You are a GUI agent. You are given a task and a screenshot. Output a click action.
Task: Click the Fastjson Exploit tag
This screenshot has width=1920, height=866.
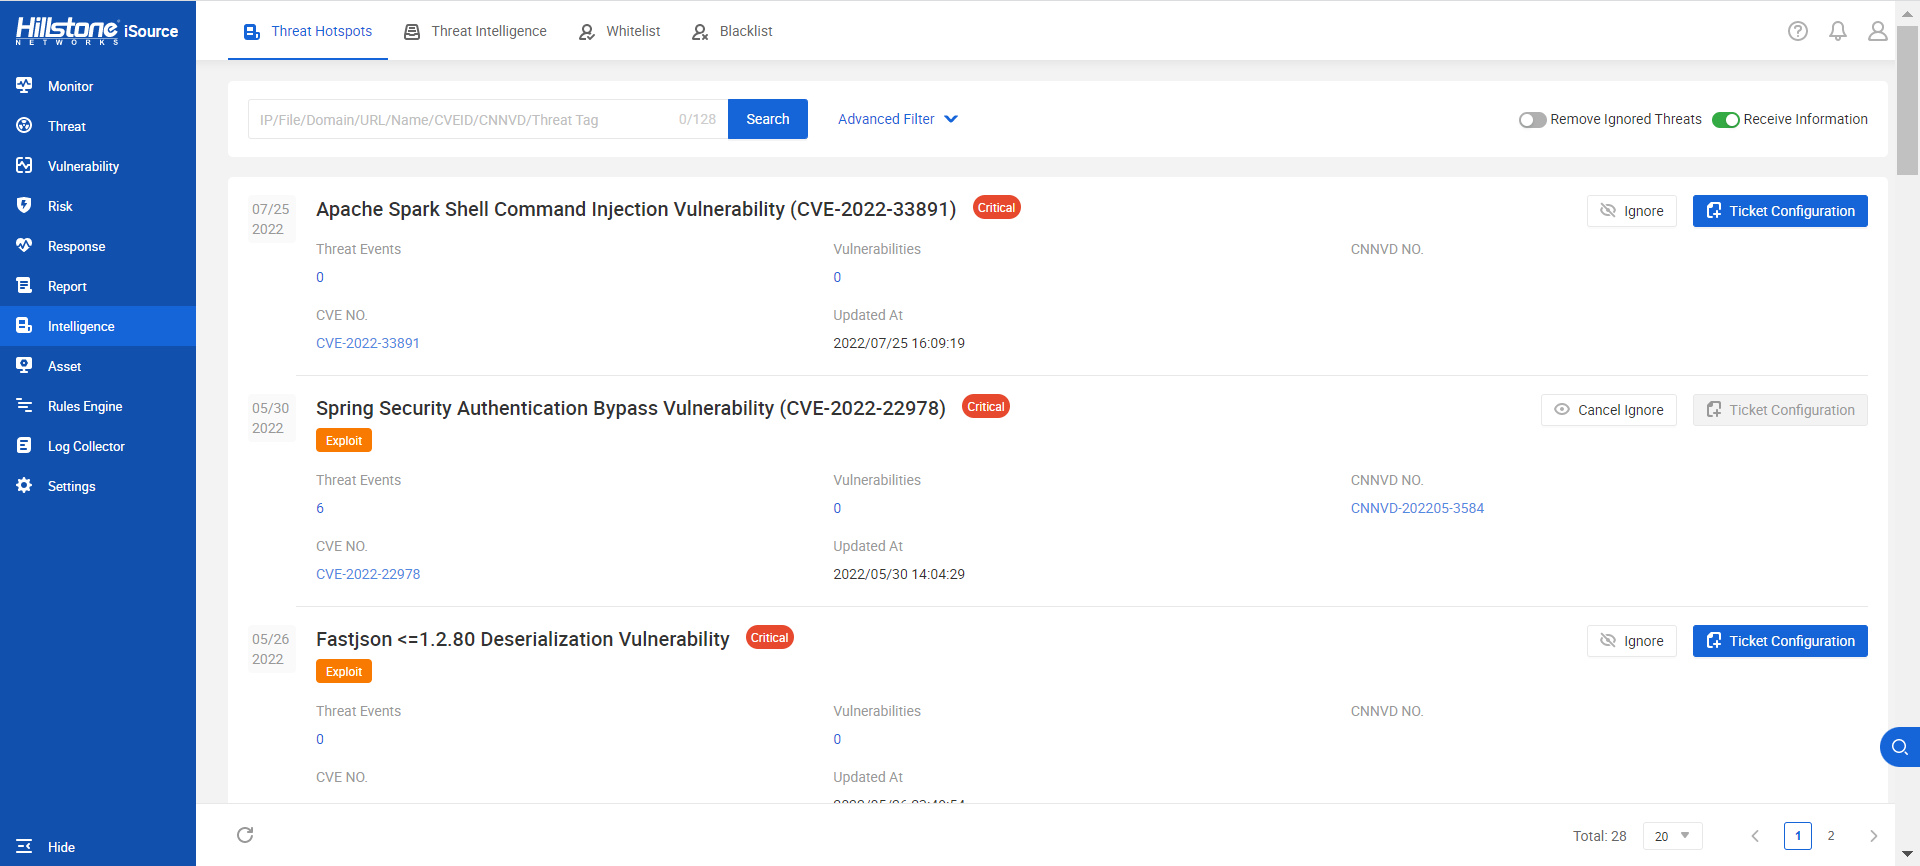(x=344, y=671)
